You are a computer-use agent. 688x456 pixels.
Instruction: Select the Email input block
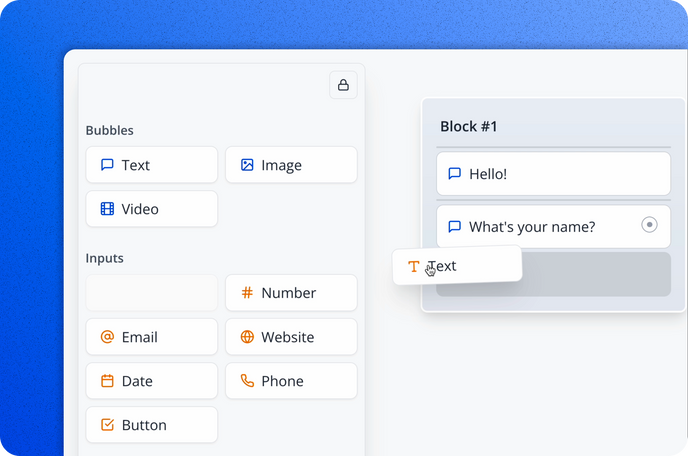pyautogui.click(x=152, y=337)
